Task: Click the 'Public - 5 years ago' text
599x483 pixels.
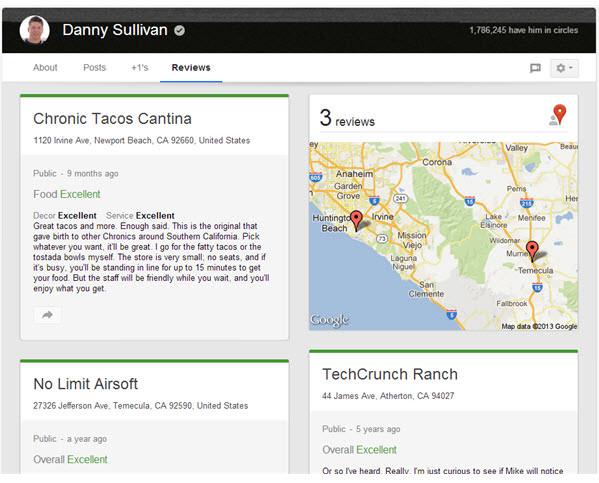Action: pos(361,429)
